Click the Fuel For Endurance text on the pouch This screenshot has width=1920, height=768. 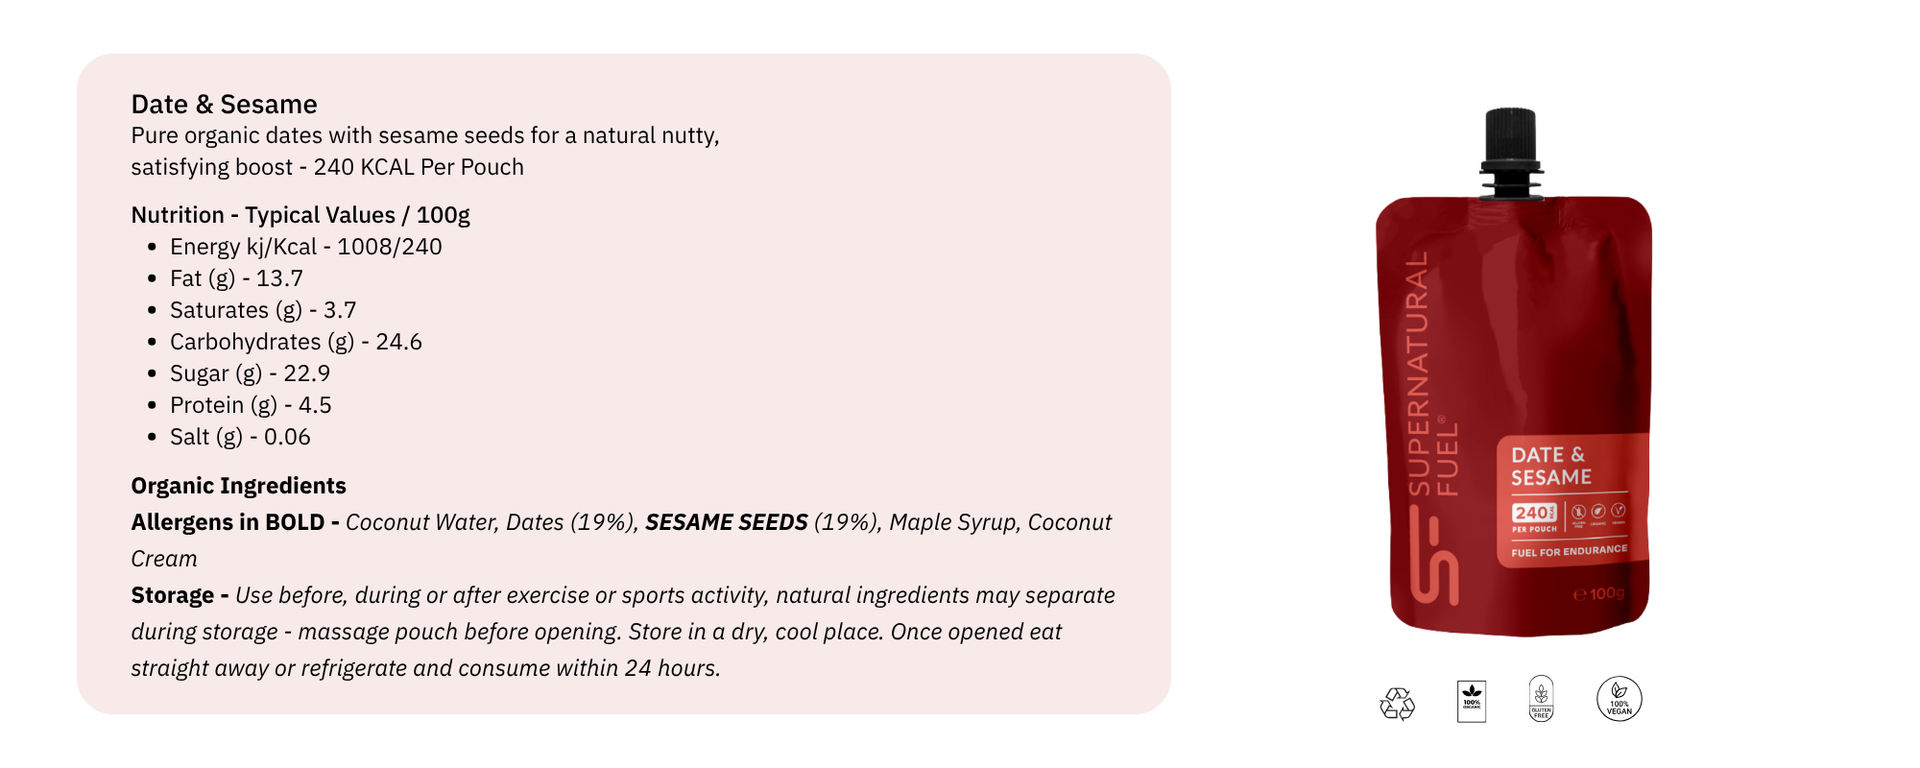pos(1568,551)
